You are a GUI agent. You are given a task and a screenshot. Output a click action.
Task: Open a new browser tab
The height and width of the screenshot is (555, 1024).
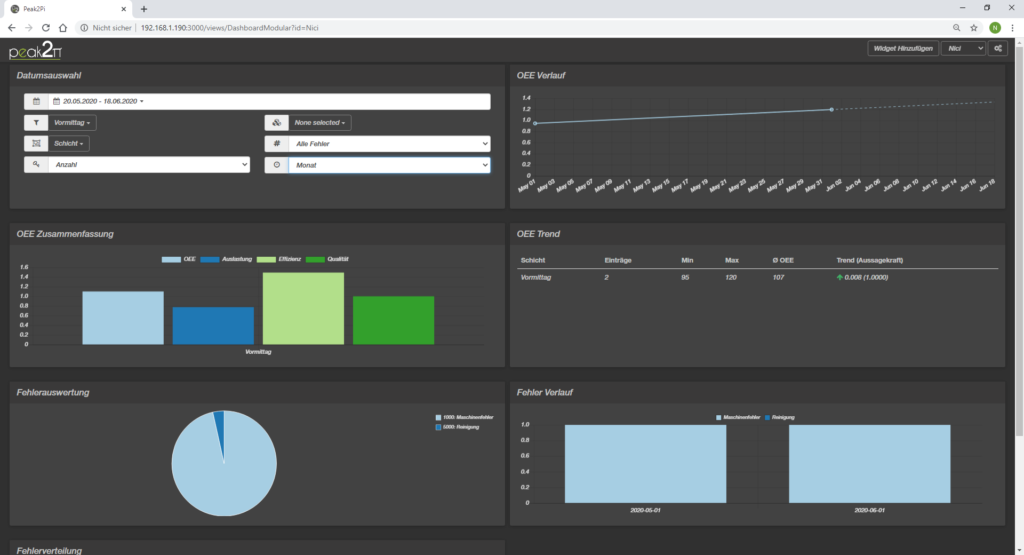(x=144, y=8)
